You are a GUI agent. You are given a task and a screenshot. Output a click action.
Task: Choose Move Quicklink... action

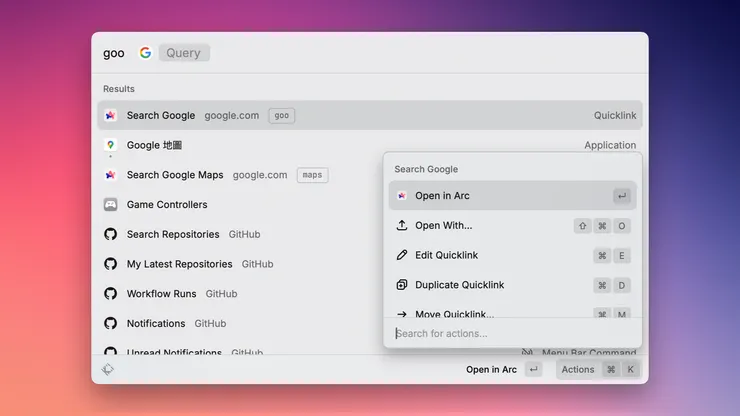[513, 311]
